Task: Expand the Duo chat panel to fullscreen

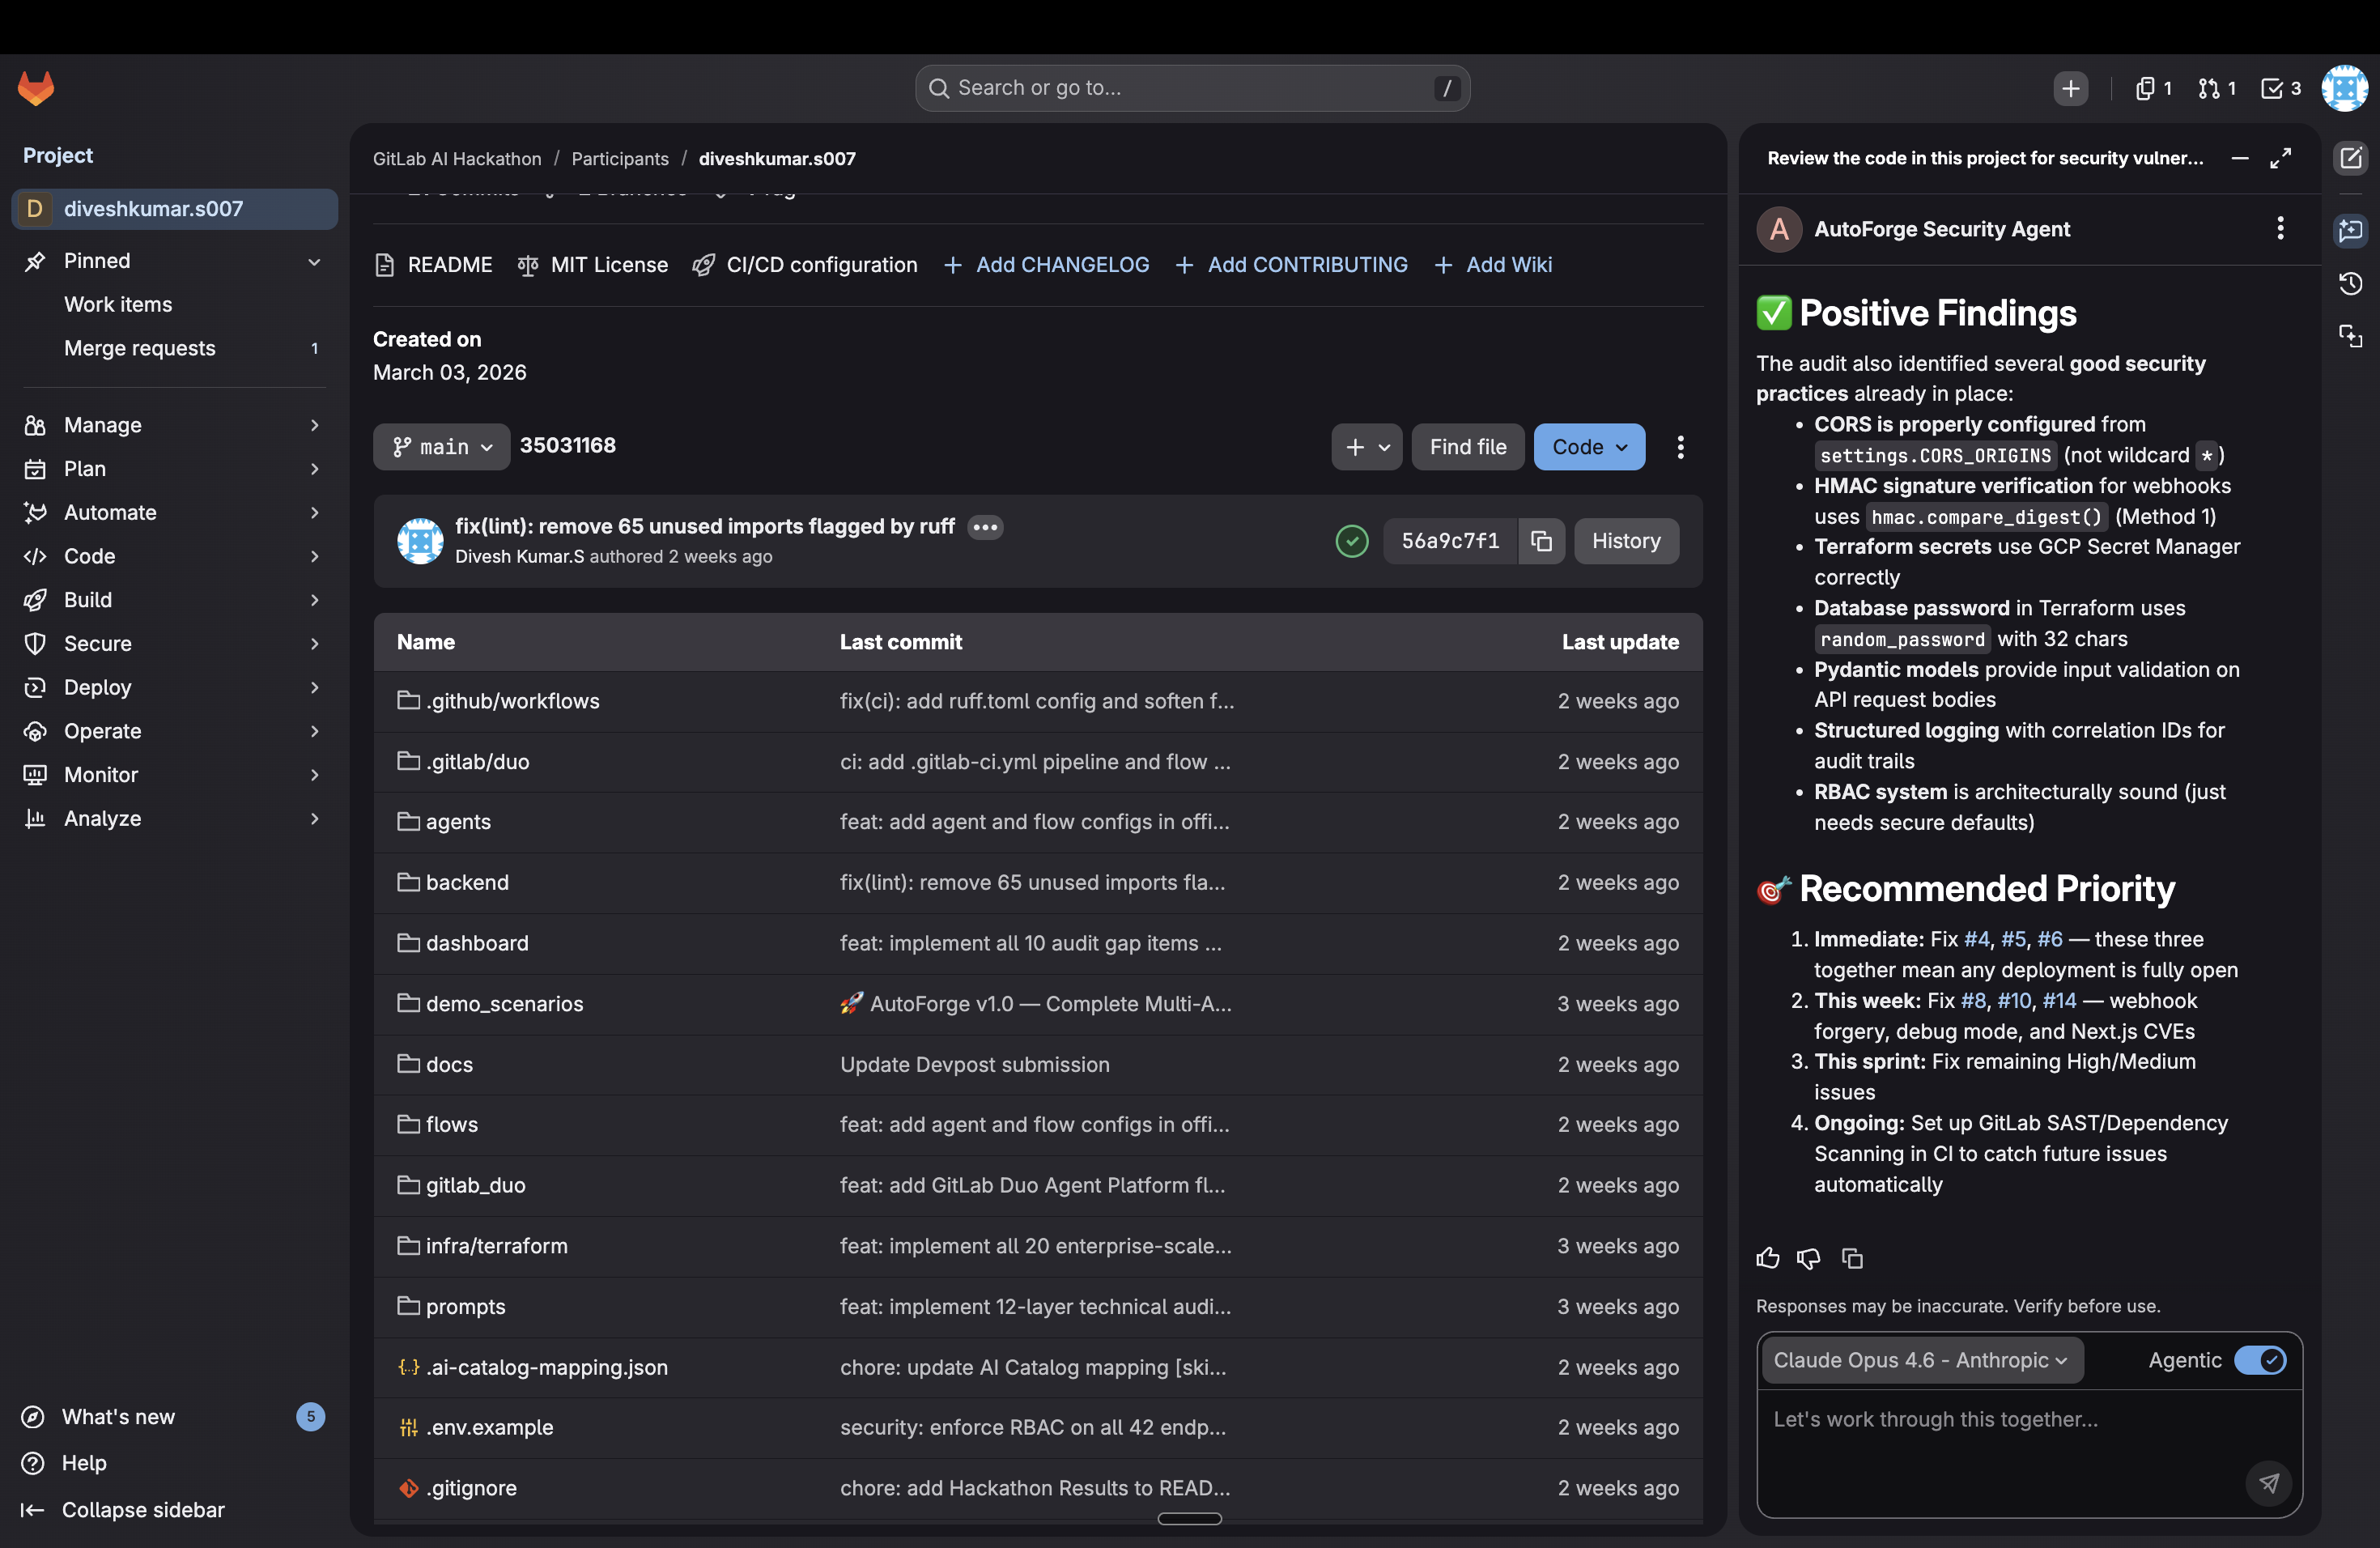Action: tap(2280, 158)
